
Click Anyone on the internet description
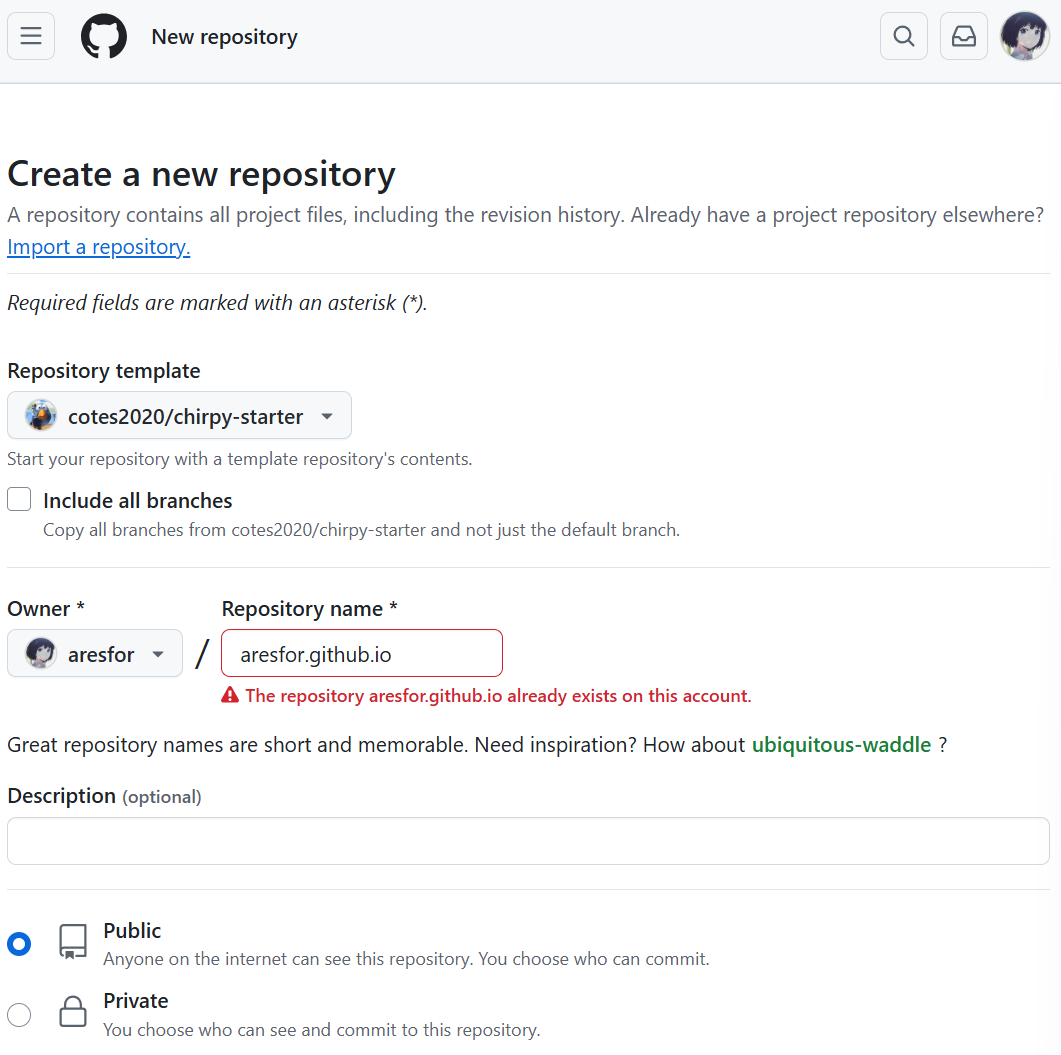[406, 959]
